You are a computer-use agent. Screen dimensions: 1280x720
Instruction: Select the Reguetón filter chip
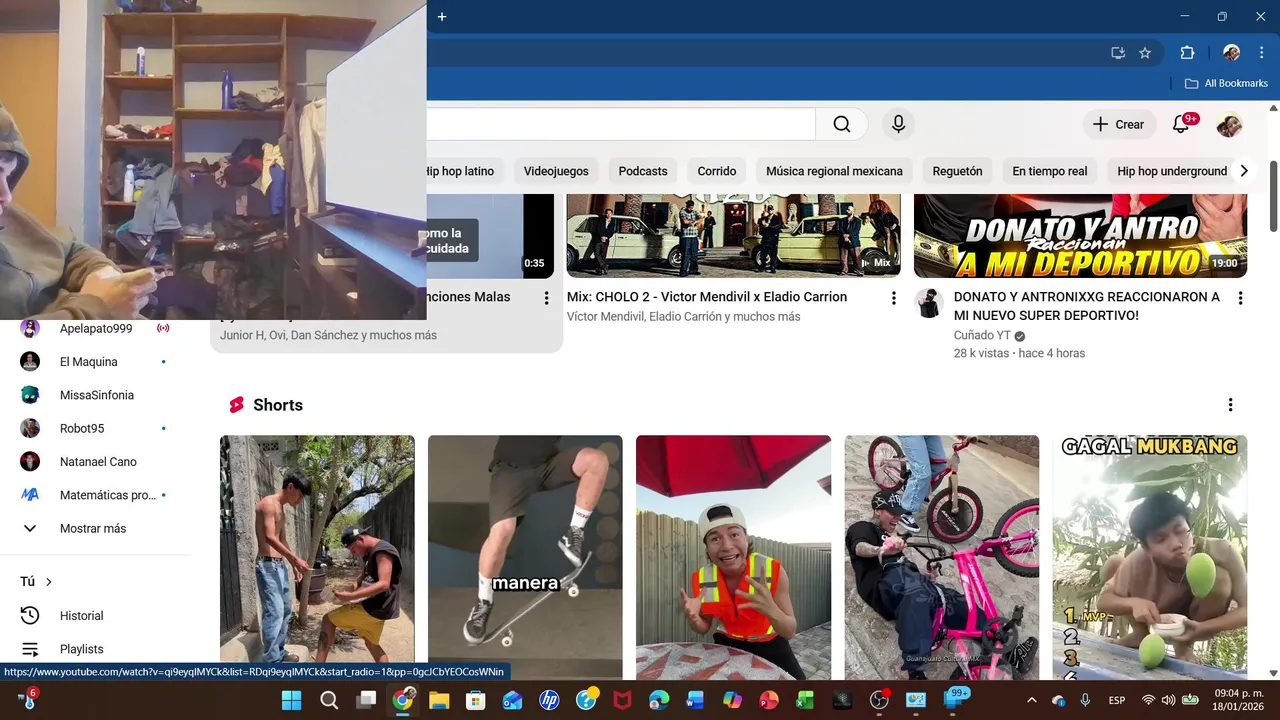(x=957, y=171)
